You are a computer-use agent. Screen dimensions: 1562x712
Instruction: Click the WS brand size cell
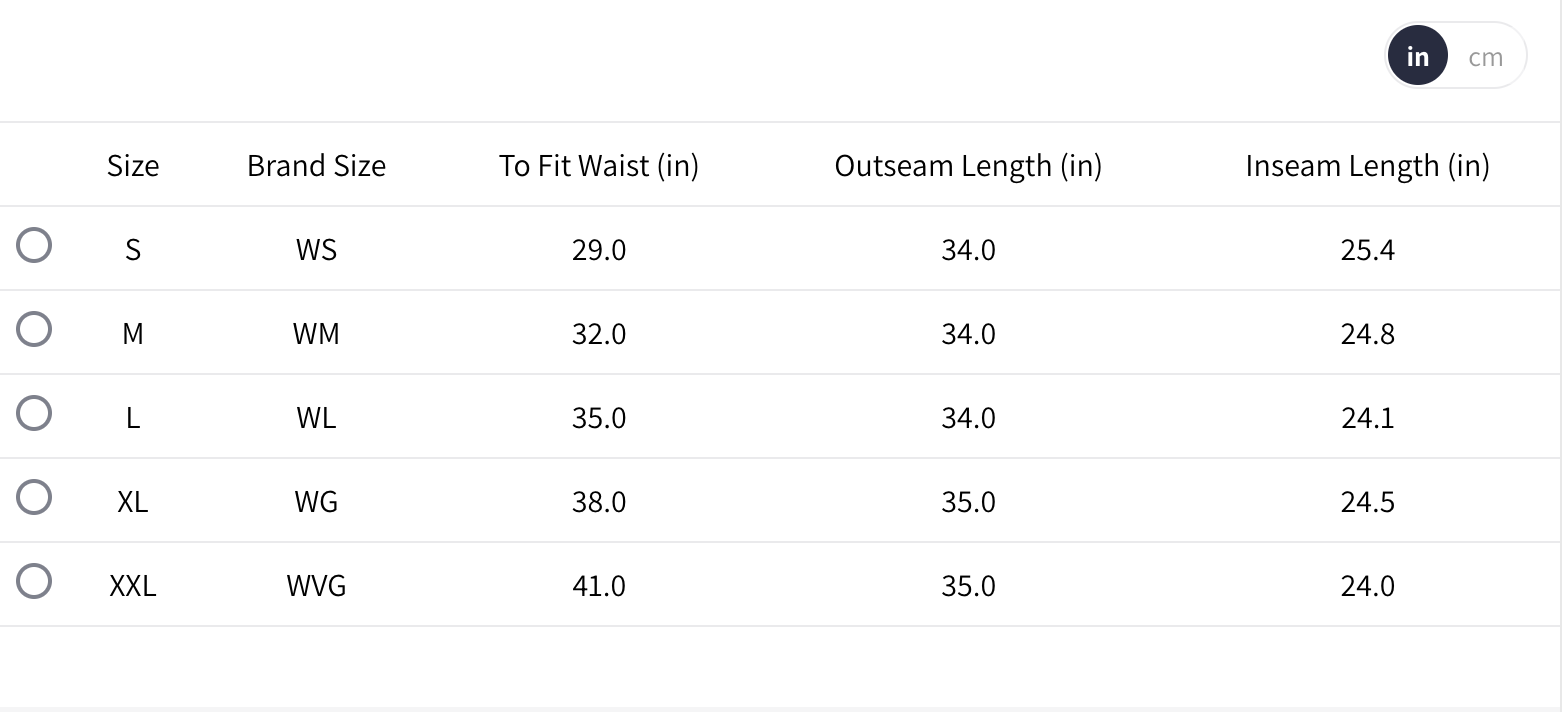point(316,249)
